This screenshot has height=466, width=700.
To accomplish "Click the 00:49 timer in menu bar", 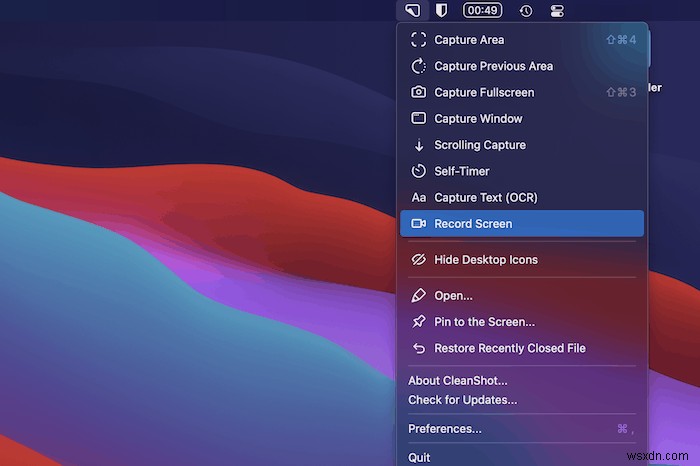I will point(482,10).
